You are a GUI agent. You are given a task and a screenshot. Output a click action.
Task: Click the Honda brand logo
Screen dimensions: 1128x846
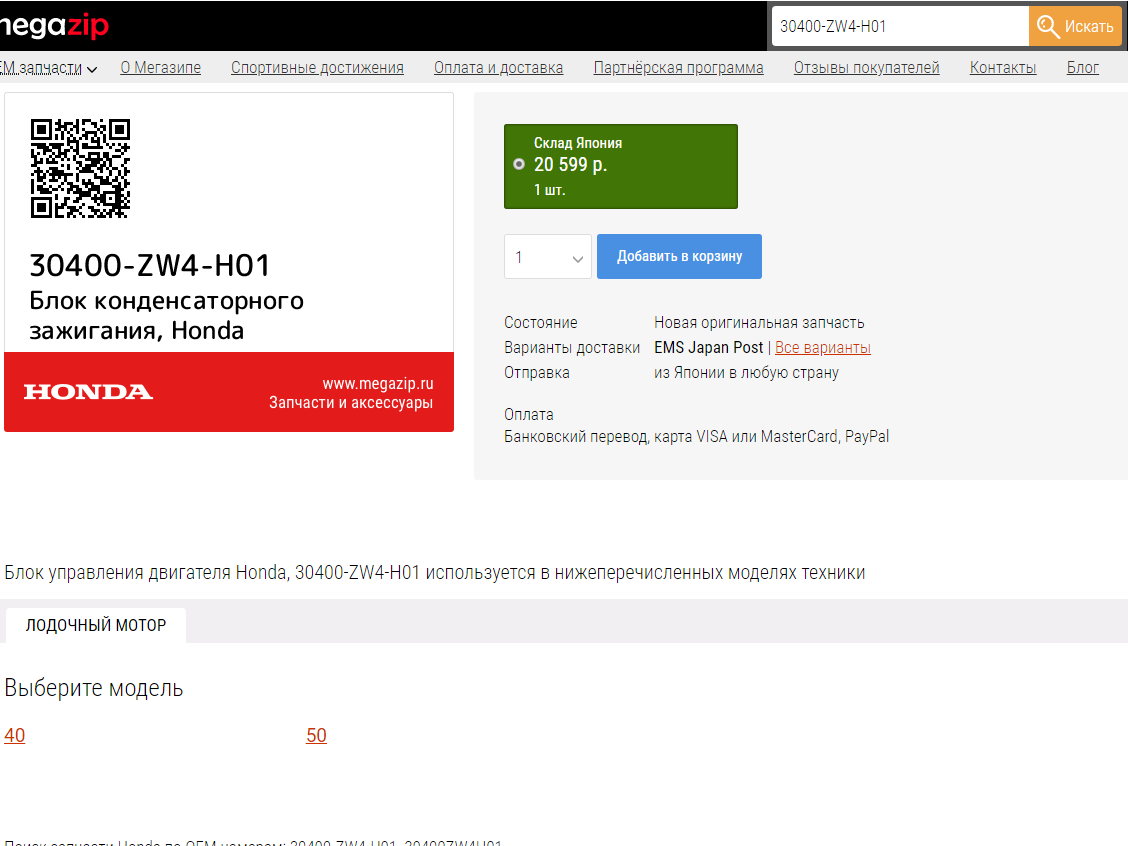click(88, 392)
